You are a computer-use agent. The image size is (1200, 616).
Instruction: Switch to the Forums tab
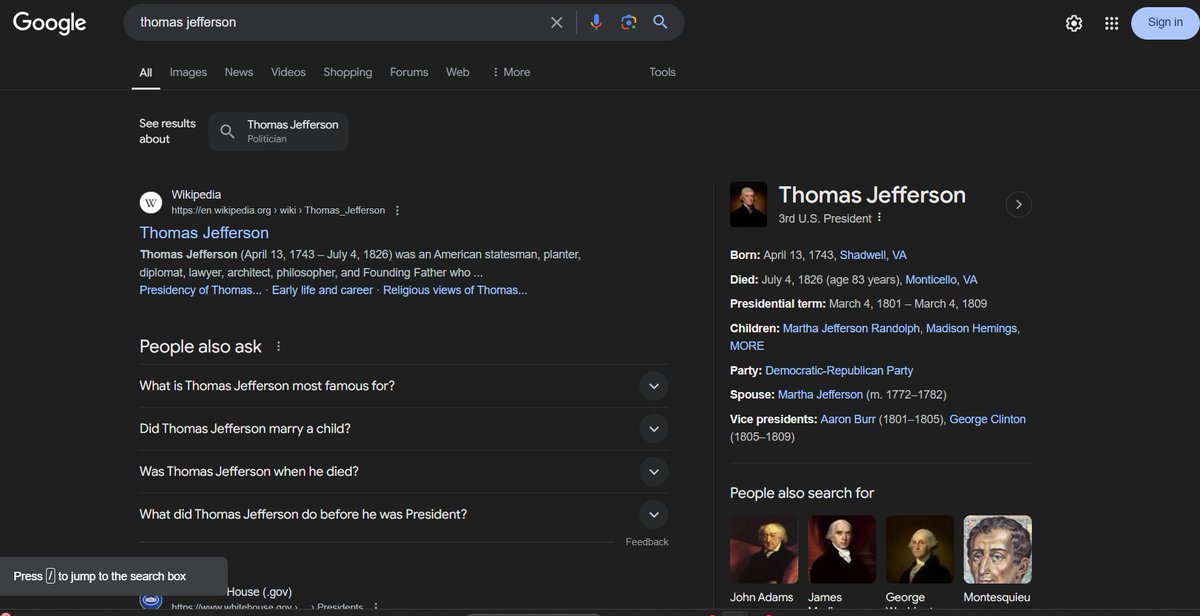(409, 72)
